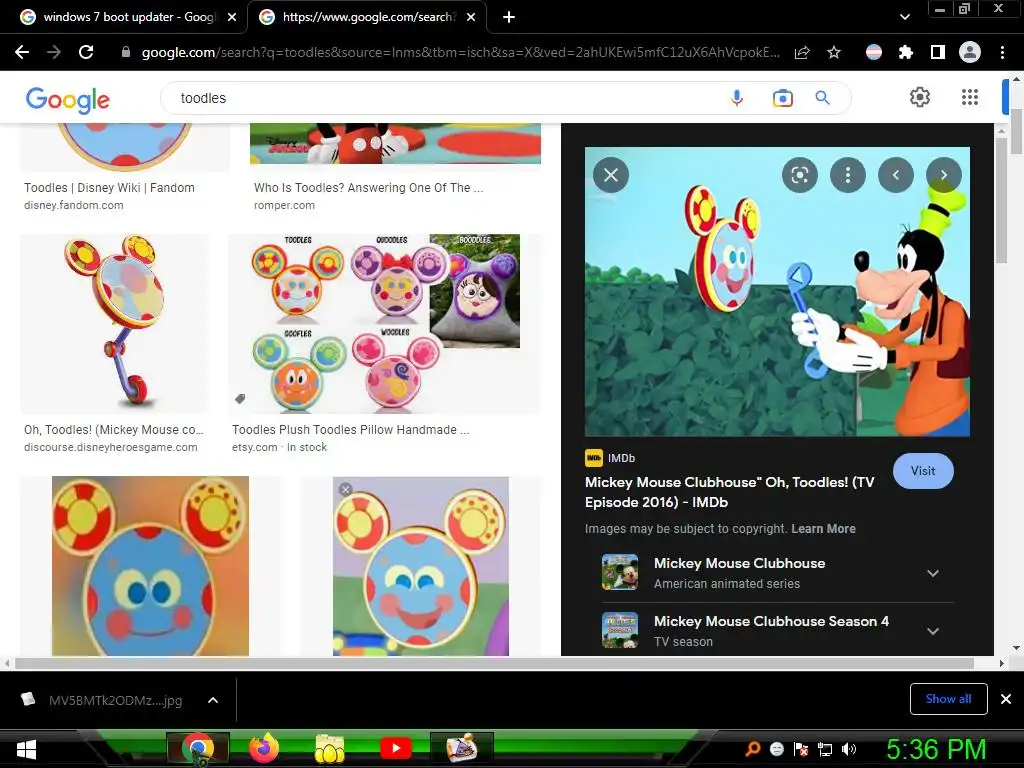Switch to the windows 7 boot updater tab
Screen dimensions: 1024x768
coord(124,17)
